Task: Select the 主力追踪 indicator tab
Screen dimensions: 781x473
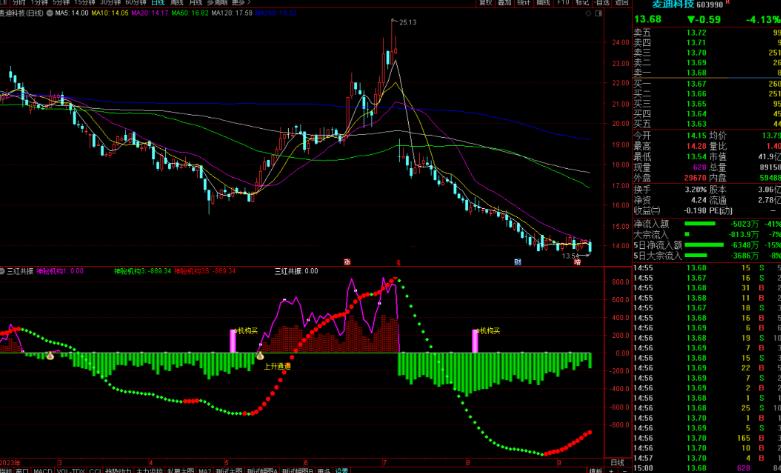Action: [149, 471]
